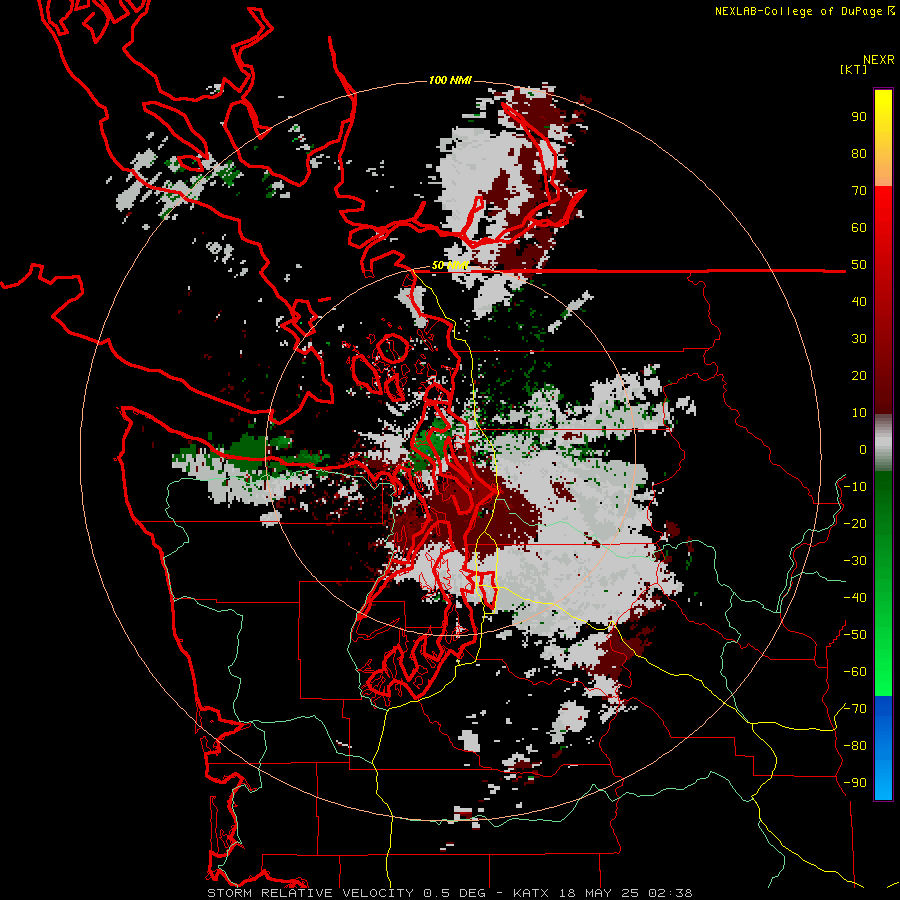Click the positive 50 value on velocity scale
Image resolution: width=900 pixels, height=900 pixels.
click(x=859, y=265)
